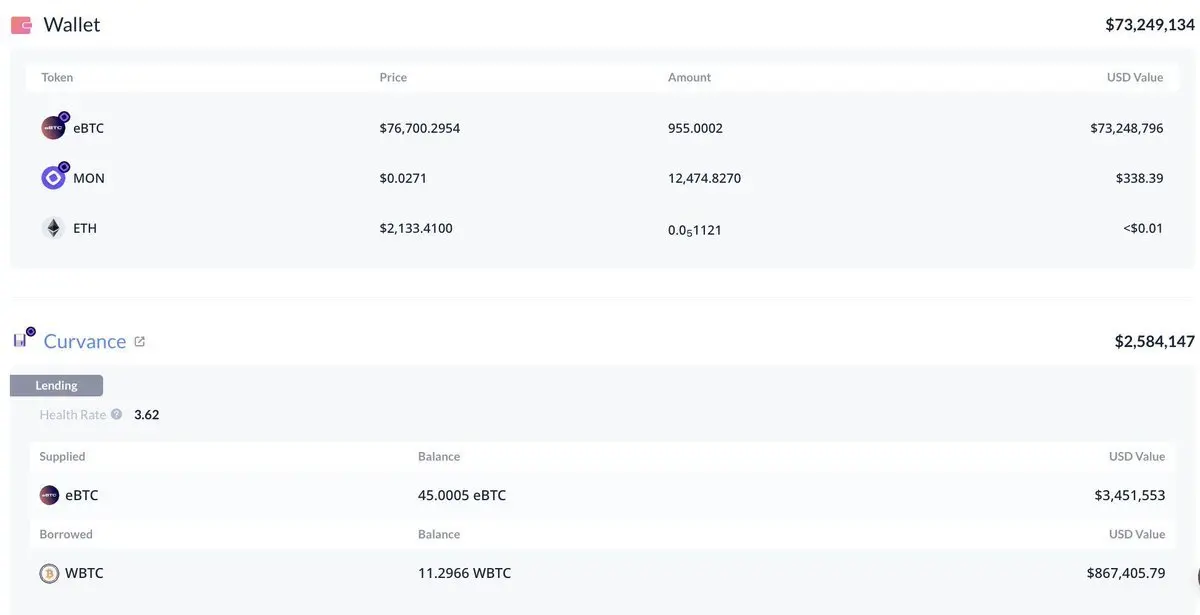This screenshot has width=1200, height=615.
Task: Click the supplied value $3,451,553
Action: point(1130,495)
